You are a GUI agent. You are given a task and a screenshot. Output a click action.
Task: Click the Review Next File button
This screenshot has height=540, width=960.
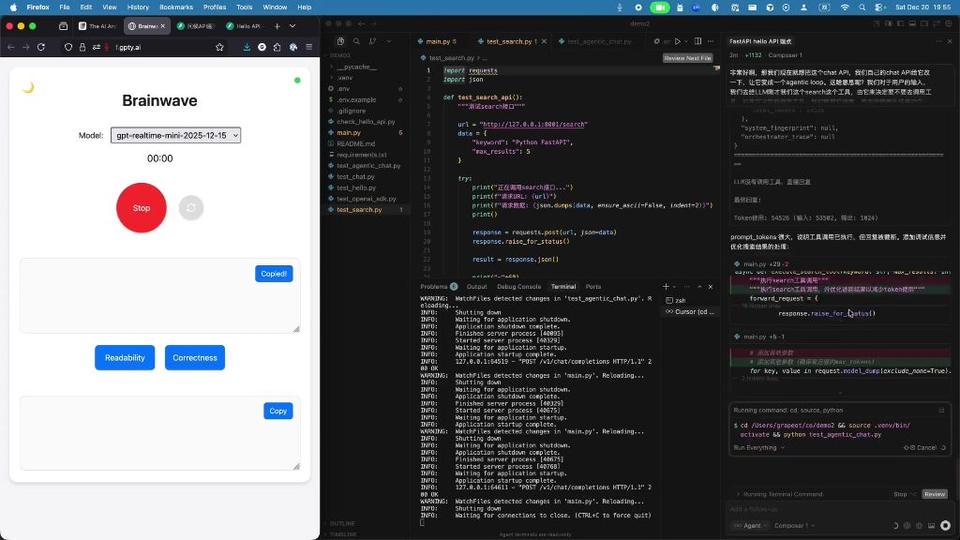point(688,58)
